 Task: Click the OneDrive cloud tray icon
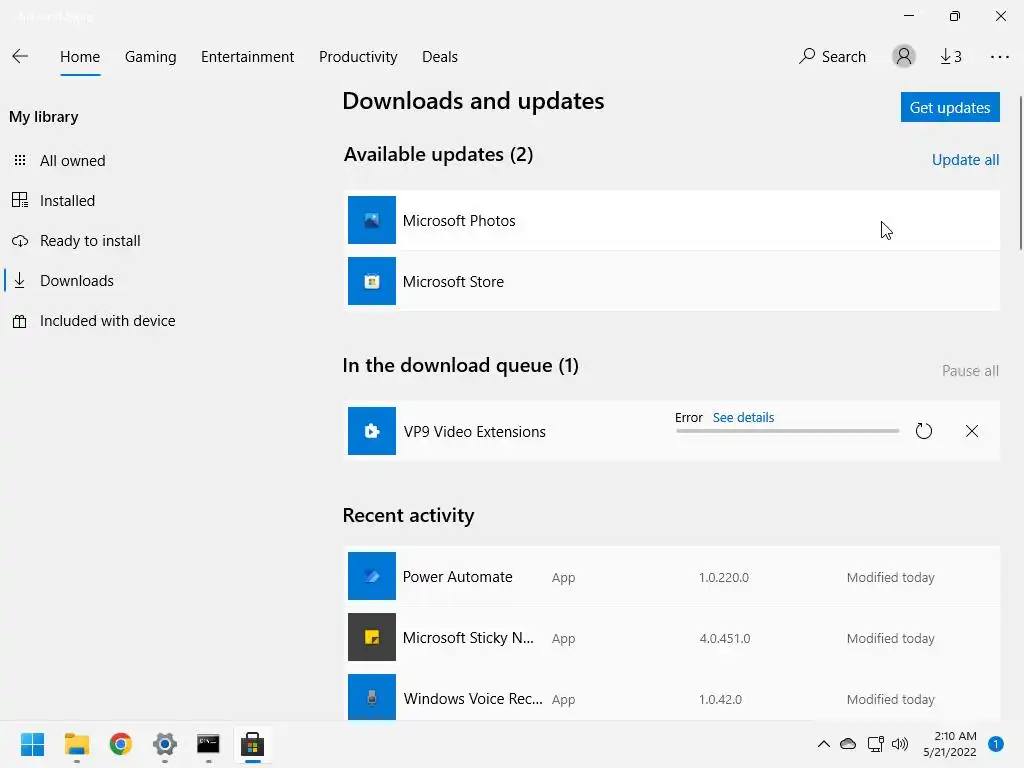pyautogui.click(x=848, y=744)
